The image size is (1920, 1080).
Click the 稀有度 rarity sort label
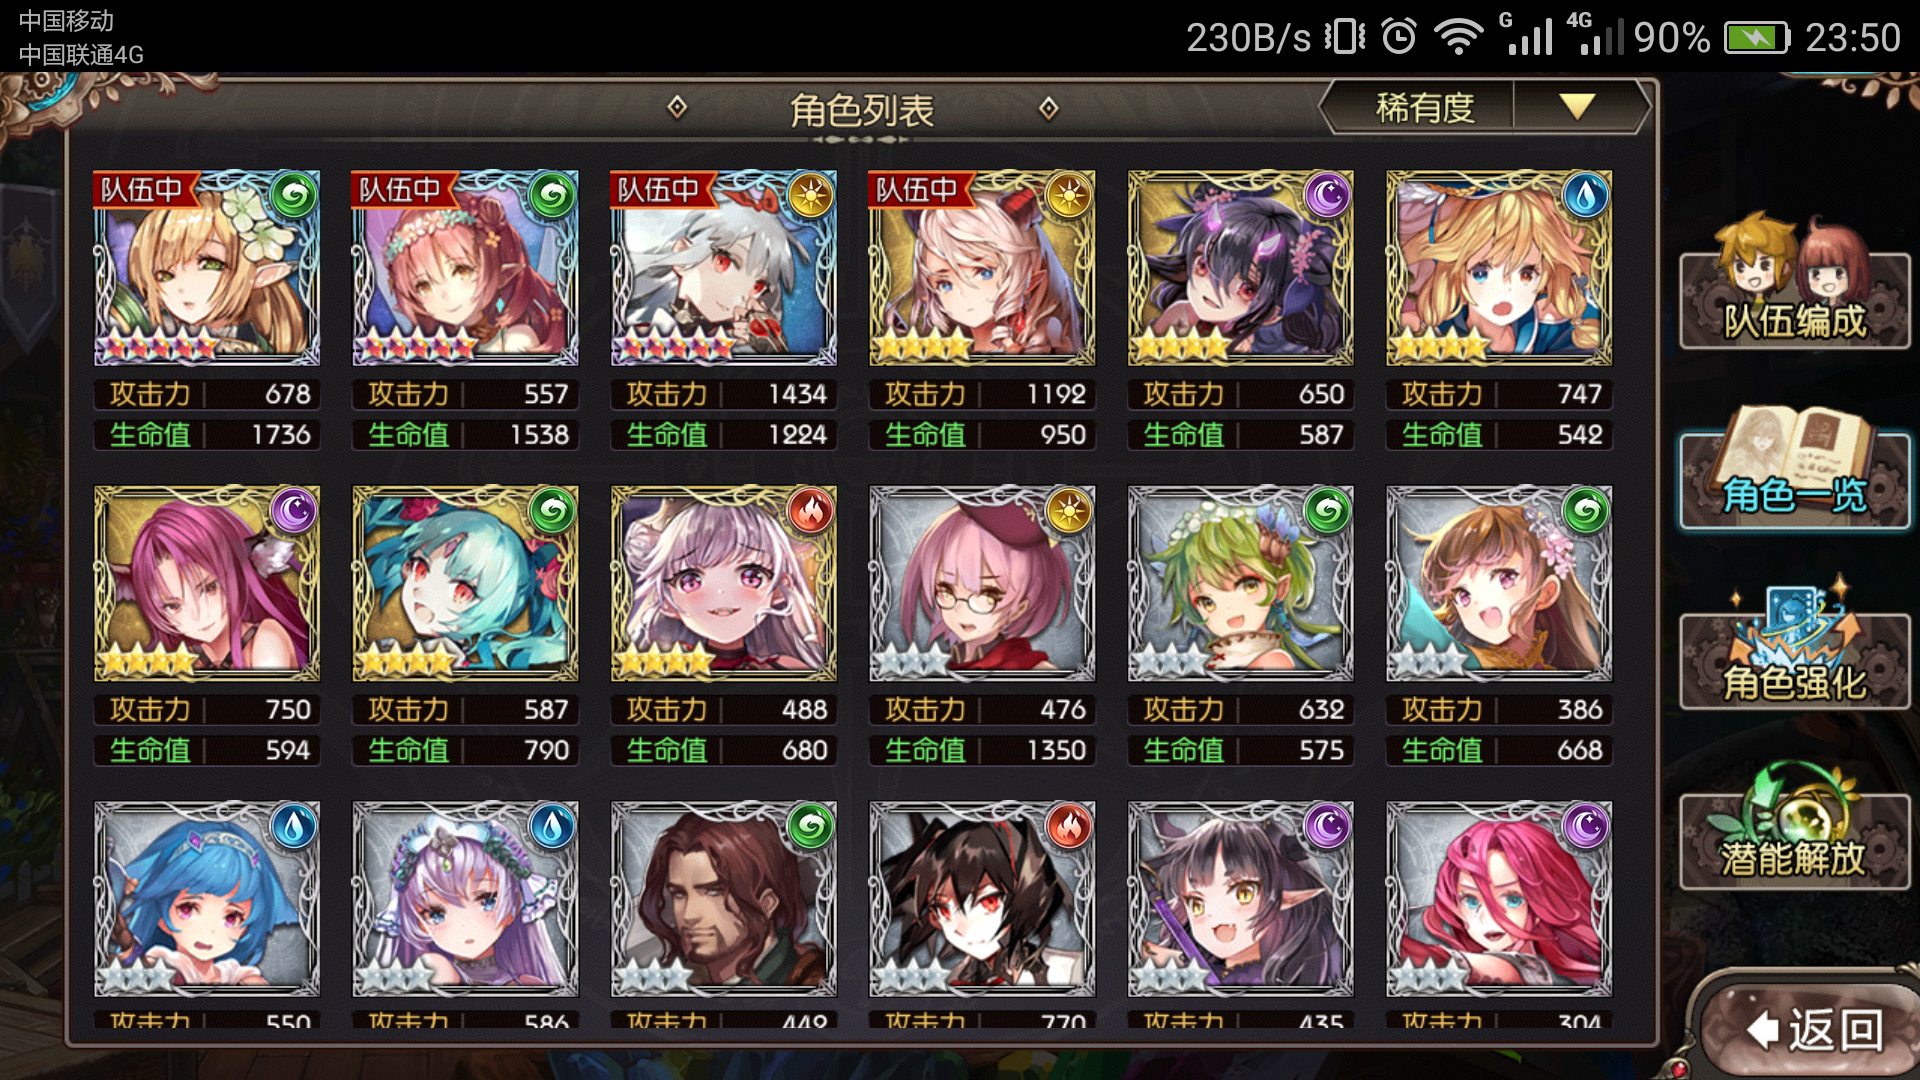click(x=1424, y=107)
